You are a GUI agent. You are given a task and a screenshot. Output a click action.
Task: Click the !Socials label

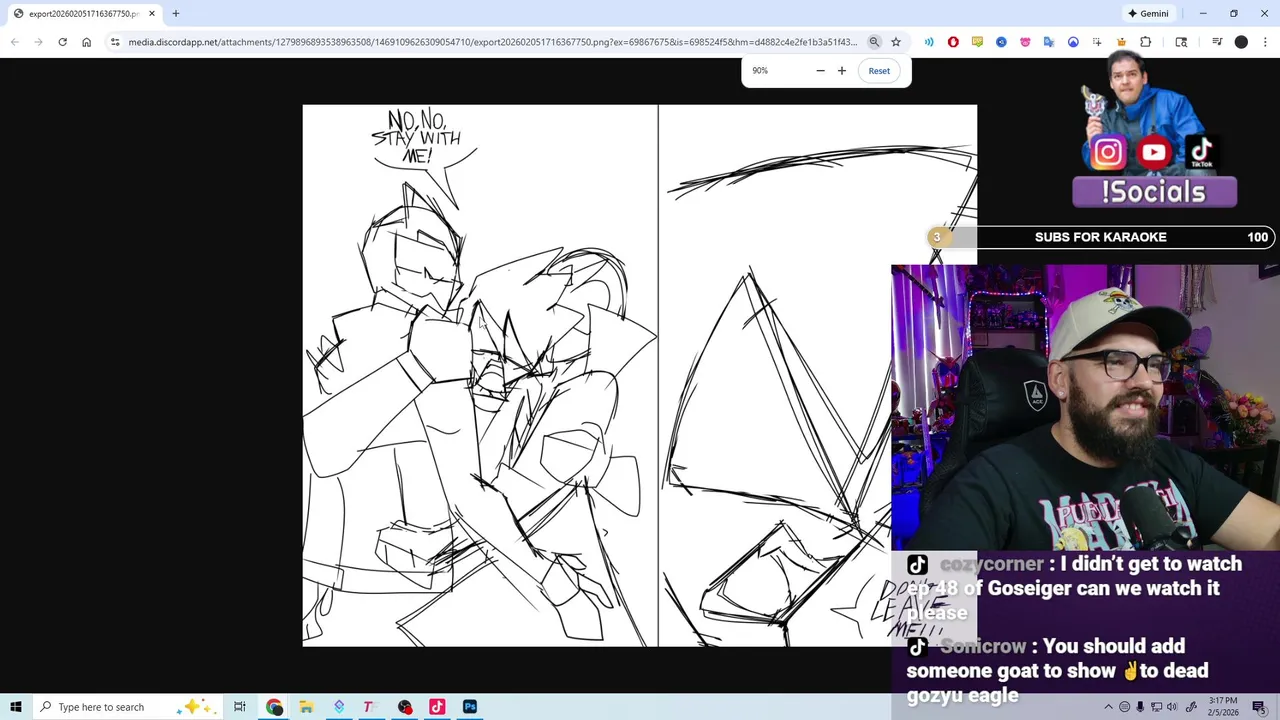1154,192
